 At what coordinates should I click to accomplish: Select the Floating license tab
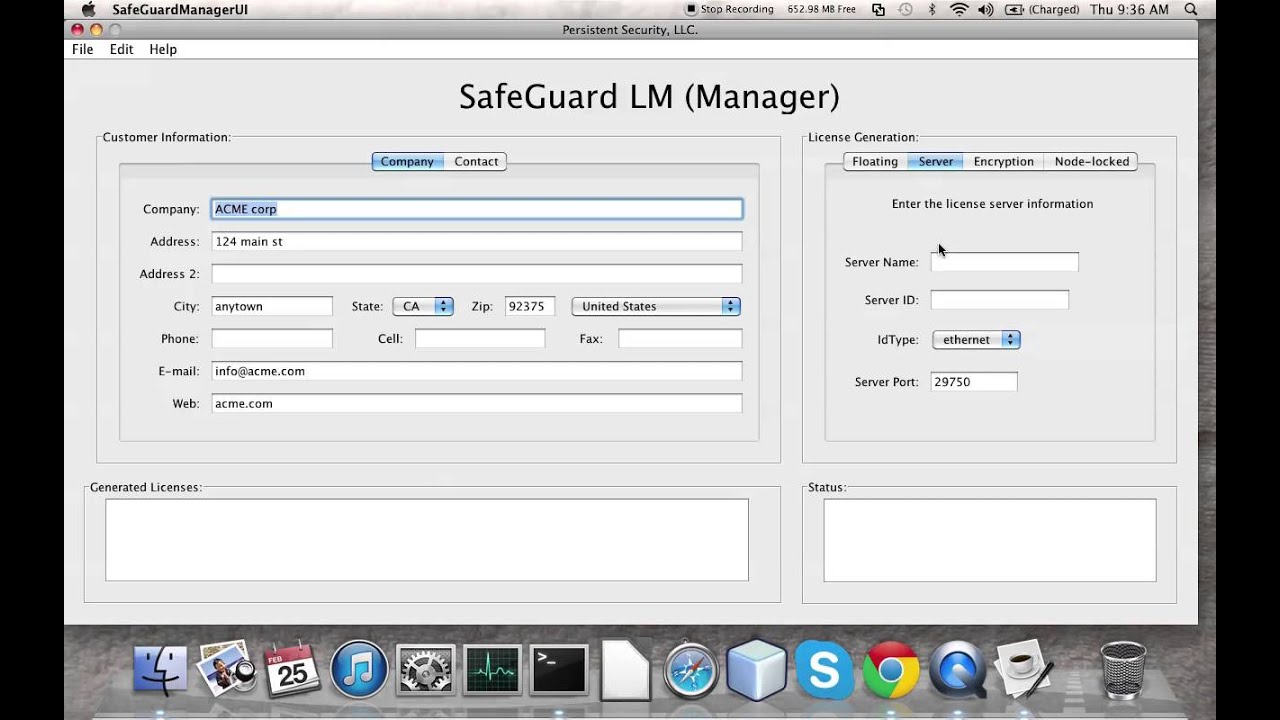tap(875, 161)
